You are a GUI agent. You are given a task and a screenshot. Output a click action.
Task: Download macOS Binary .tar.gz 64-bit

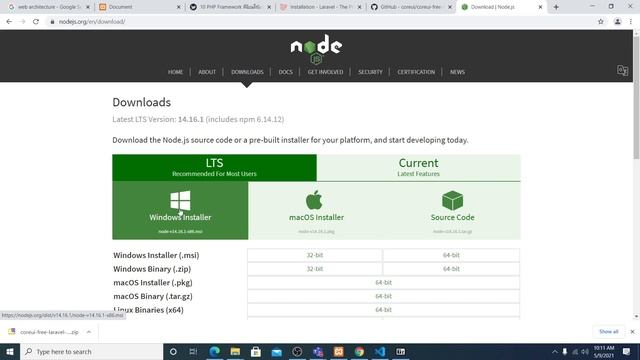[383, 296]
